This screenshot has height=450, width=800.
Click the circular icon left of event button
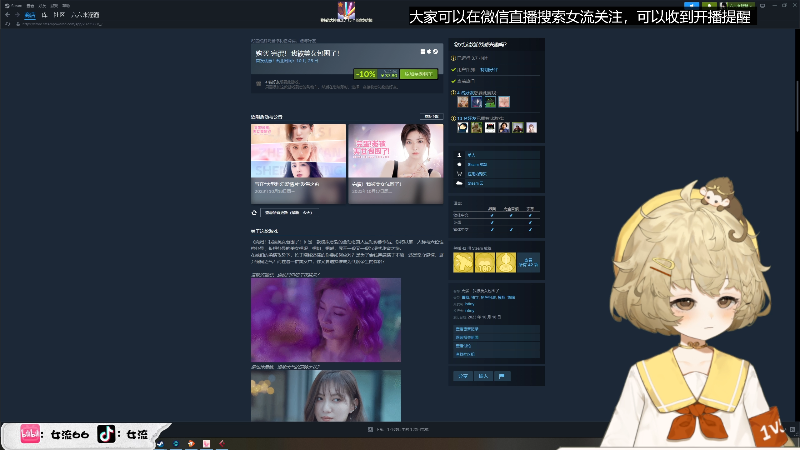(x=254, y=212)
